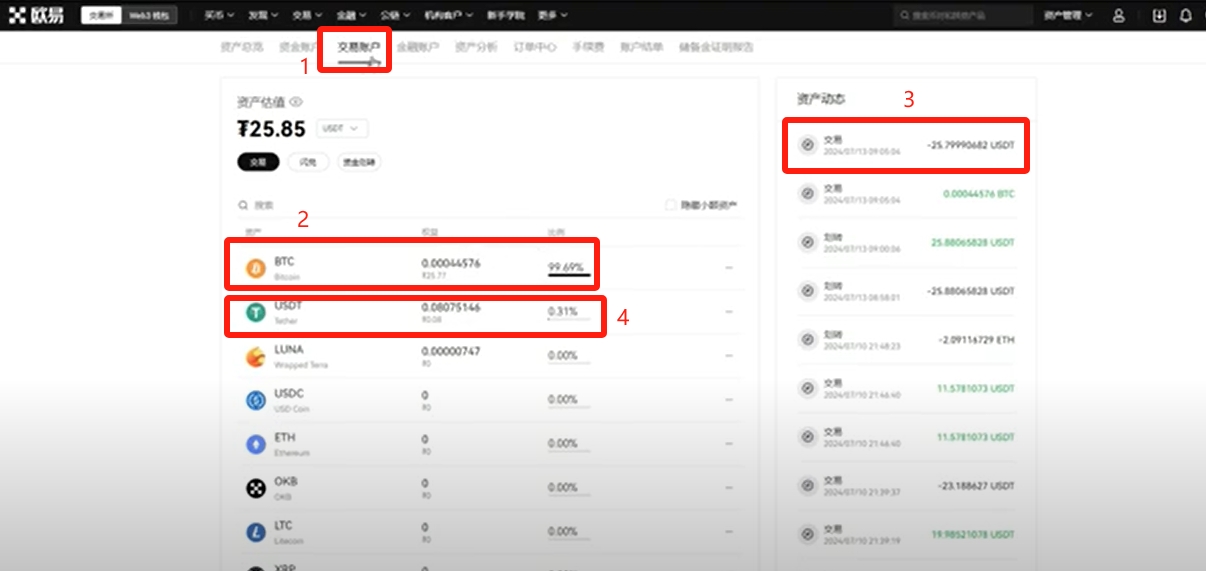Toggle the 资产估值 eye visibility icon
Viewport: 1206px width, 571px height.
point(296,102)
